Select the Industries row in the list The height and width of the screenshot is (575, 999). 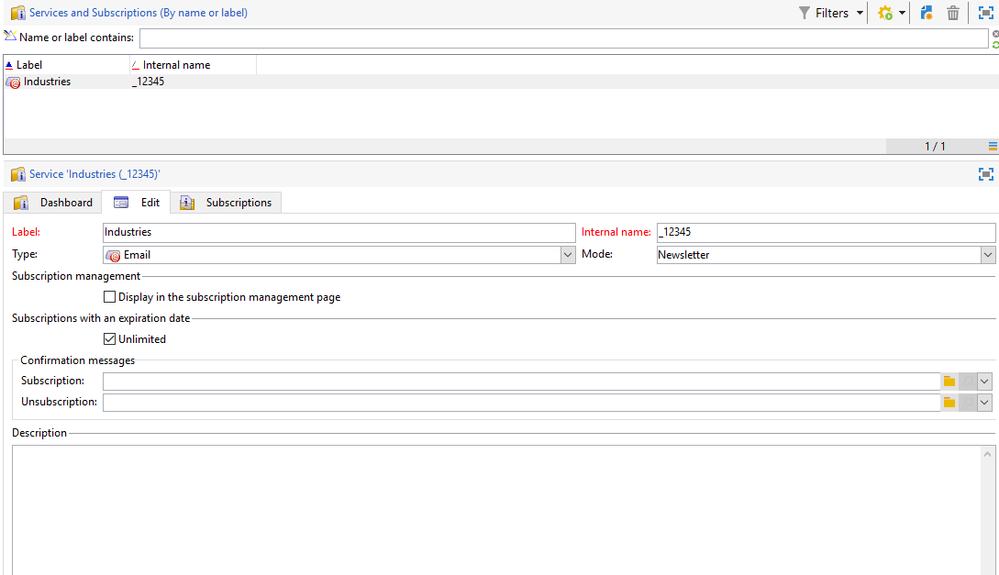coord(501,82)
